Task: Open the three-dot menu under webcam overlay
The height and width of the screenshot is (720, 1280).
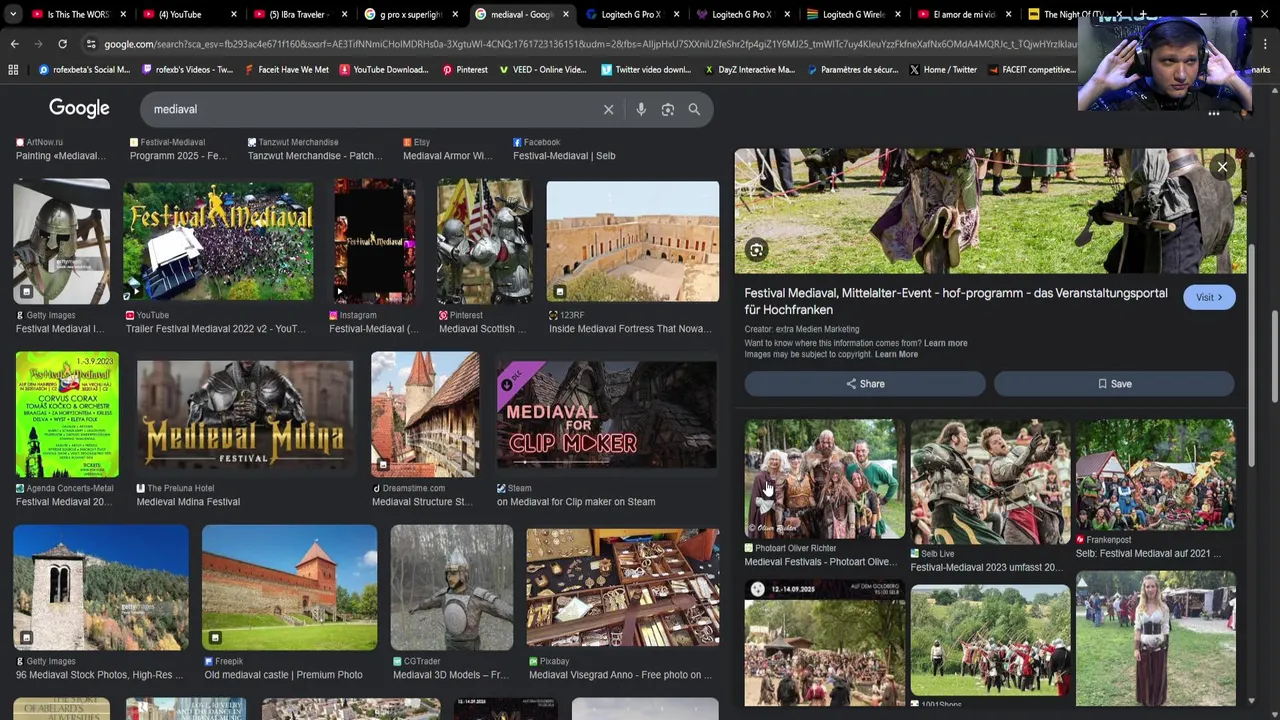Action: click(1213, 114)
